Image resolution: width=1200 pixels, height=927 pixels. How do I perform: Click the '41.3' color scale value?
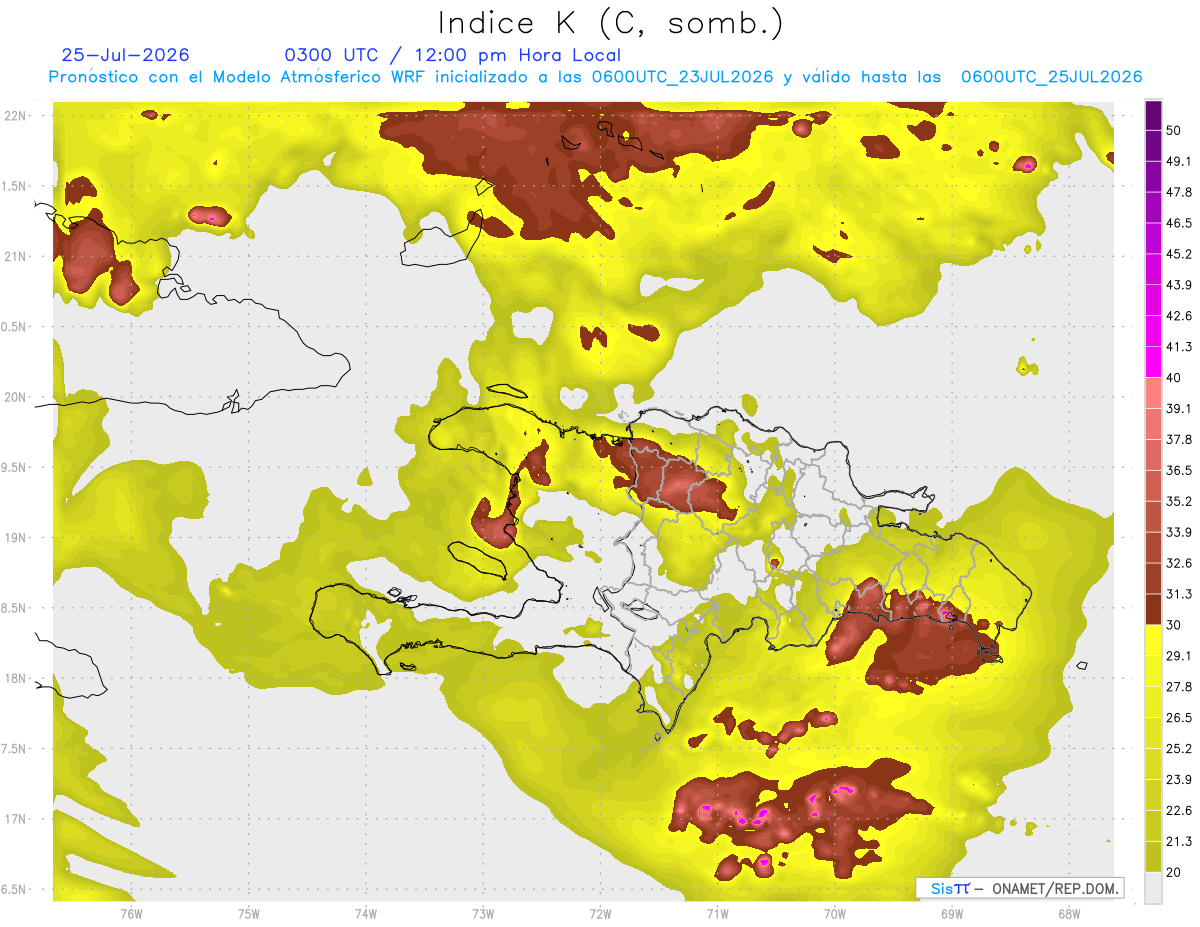pos(1179,347)
